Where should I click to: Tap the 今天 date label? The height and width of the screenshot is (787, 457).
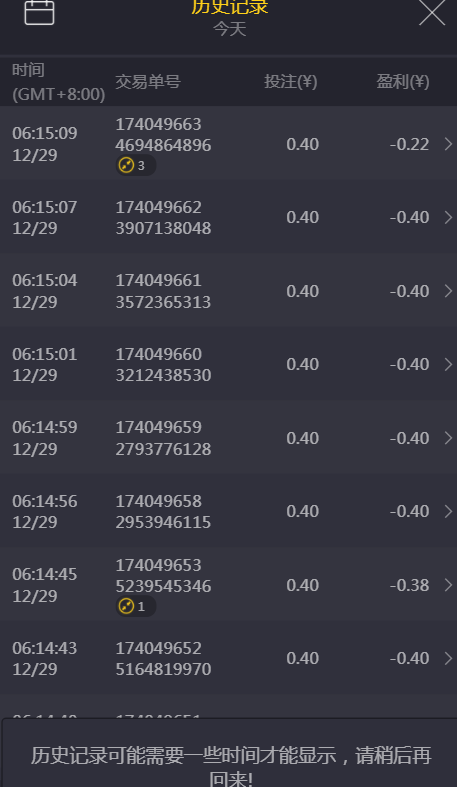(x=230, y=29)
